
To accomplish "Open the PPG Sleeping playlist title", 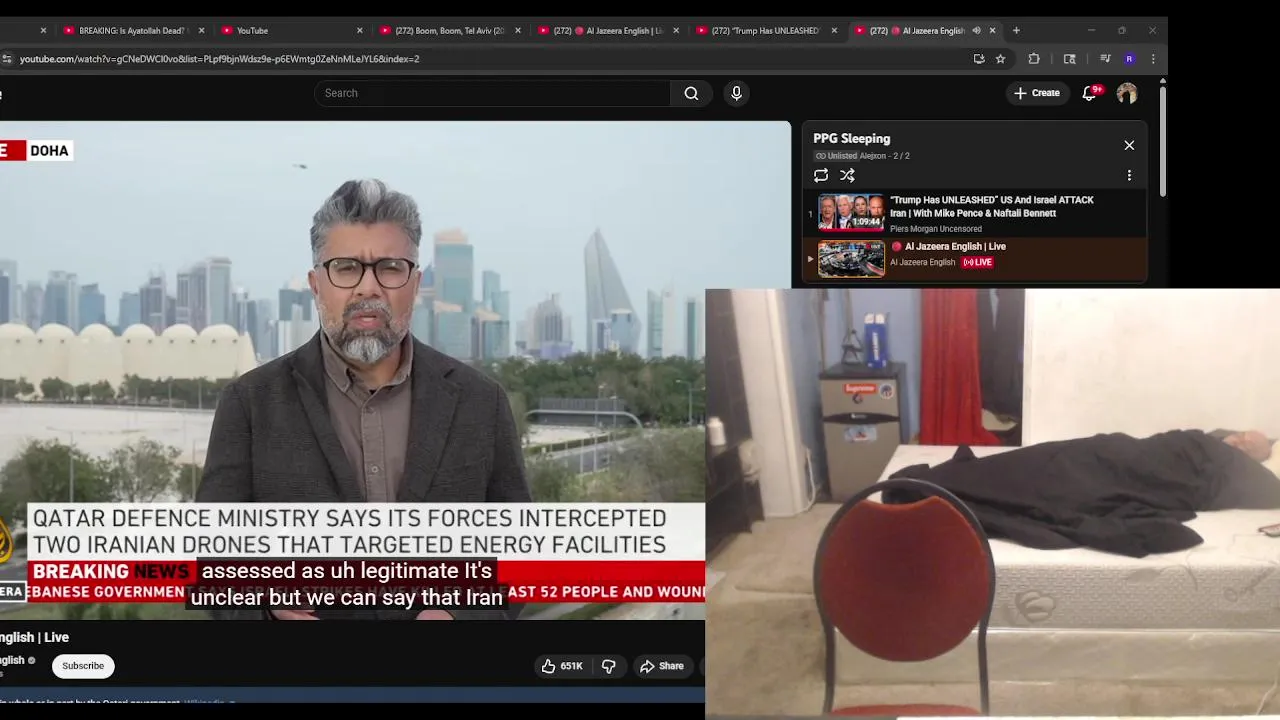I will 851,138.
